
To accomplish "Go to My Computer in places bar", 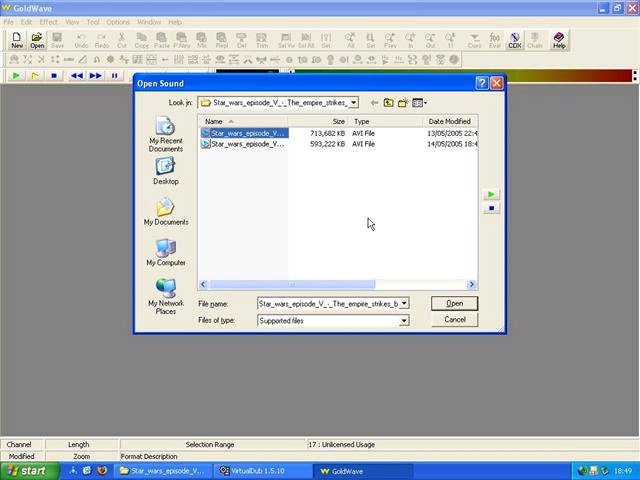I will tap(166, 252).
